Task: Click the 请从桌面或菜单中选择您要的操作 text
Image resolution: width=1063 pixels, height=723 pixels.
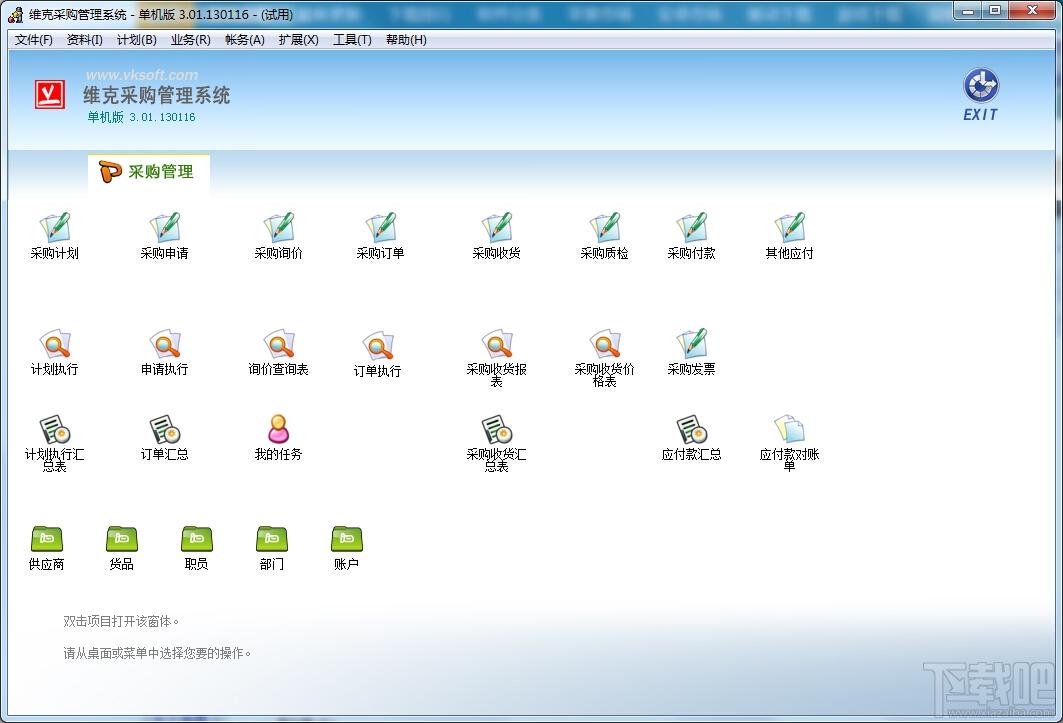Action: tap(157, 653)
